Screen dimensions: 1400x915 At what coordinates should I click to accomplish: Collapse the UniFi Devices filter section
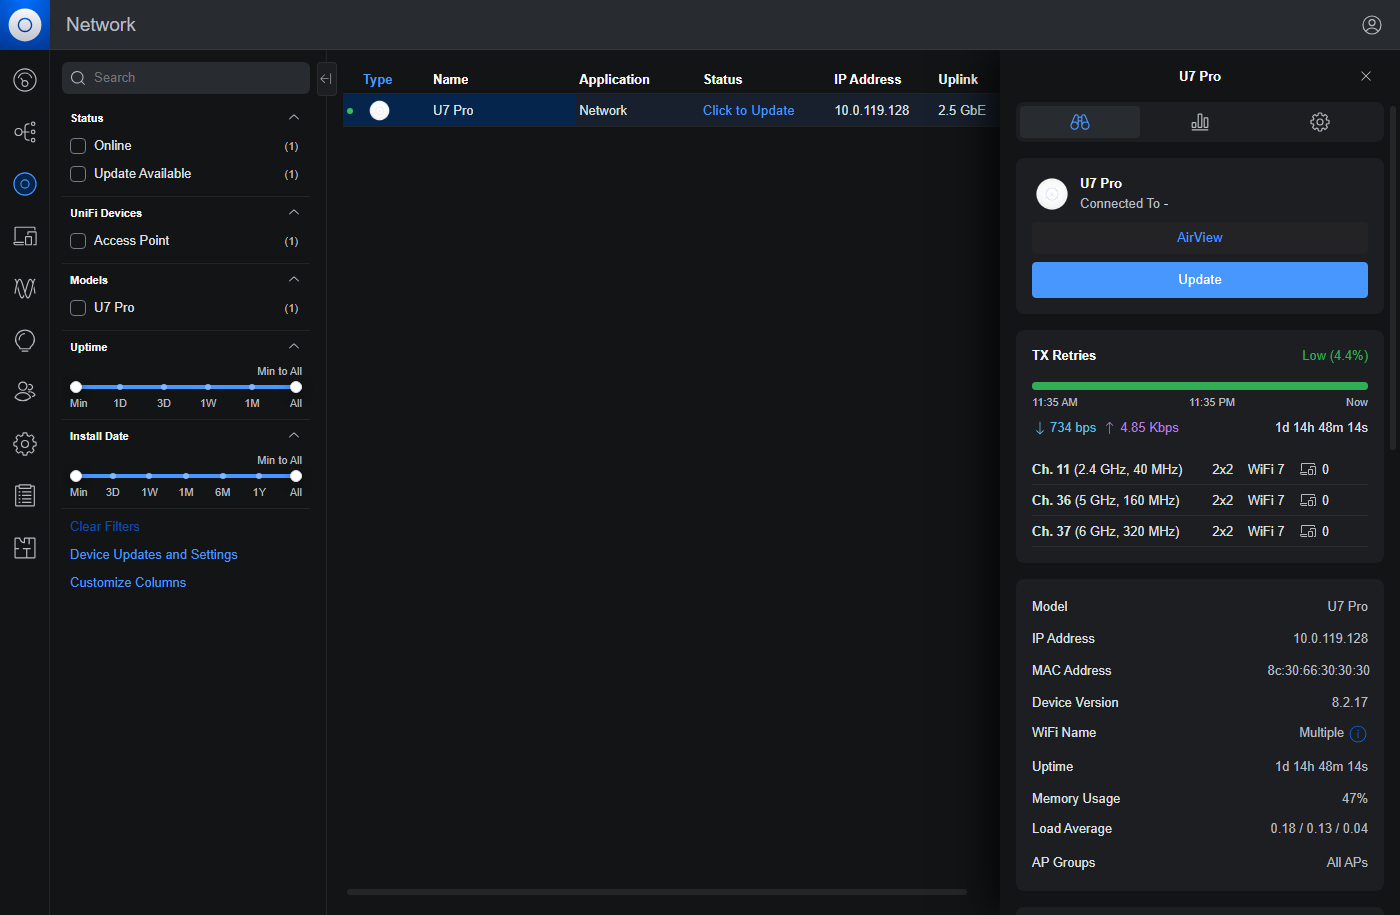294,213
